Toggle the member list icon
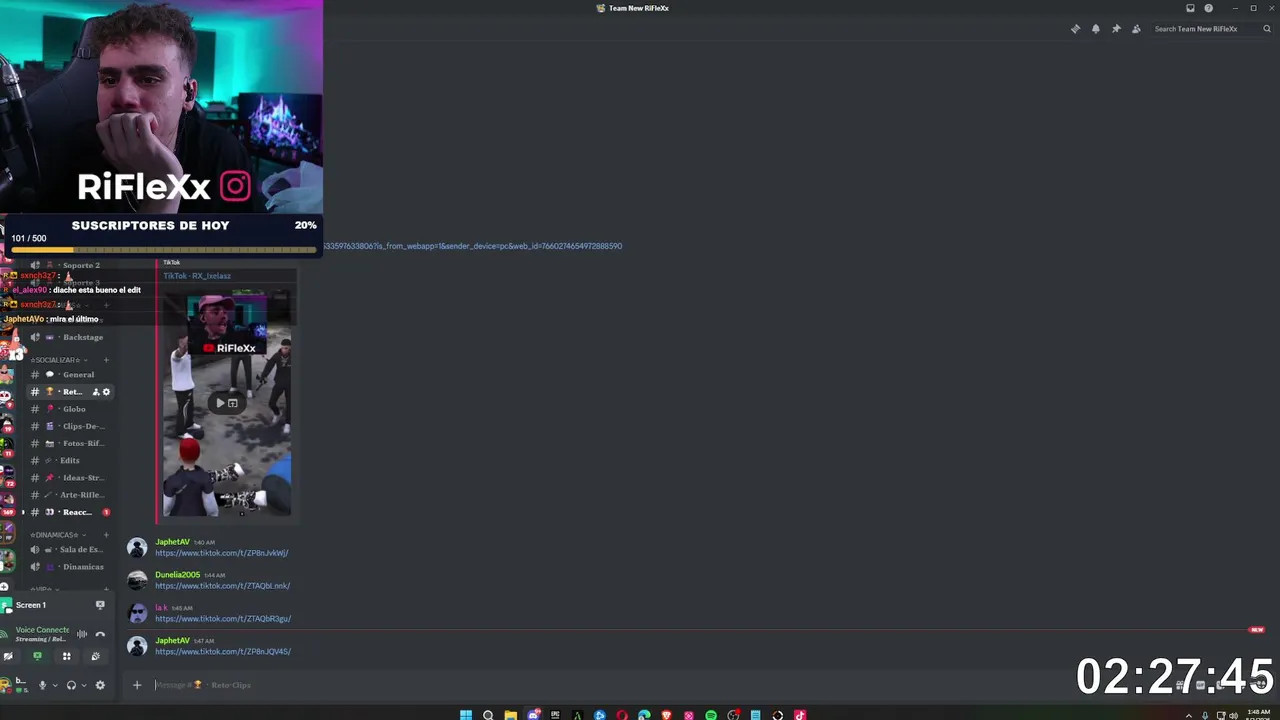The width and height of the screenshot is (1280, 720). point(1136,29)
